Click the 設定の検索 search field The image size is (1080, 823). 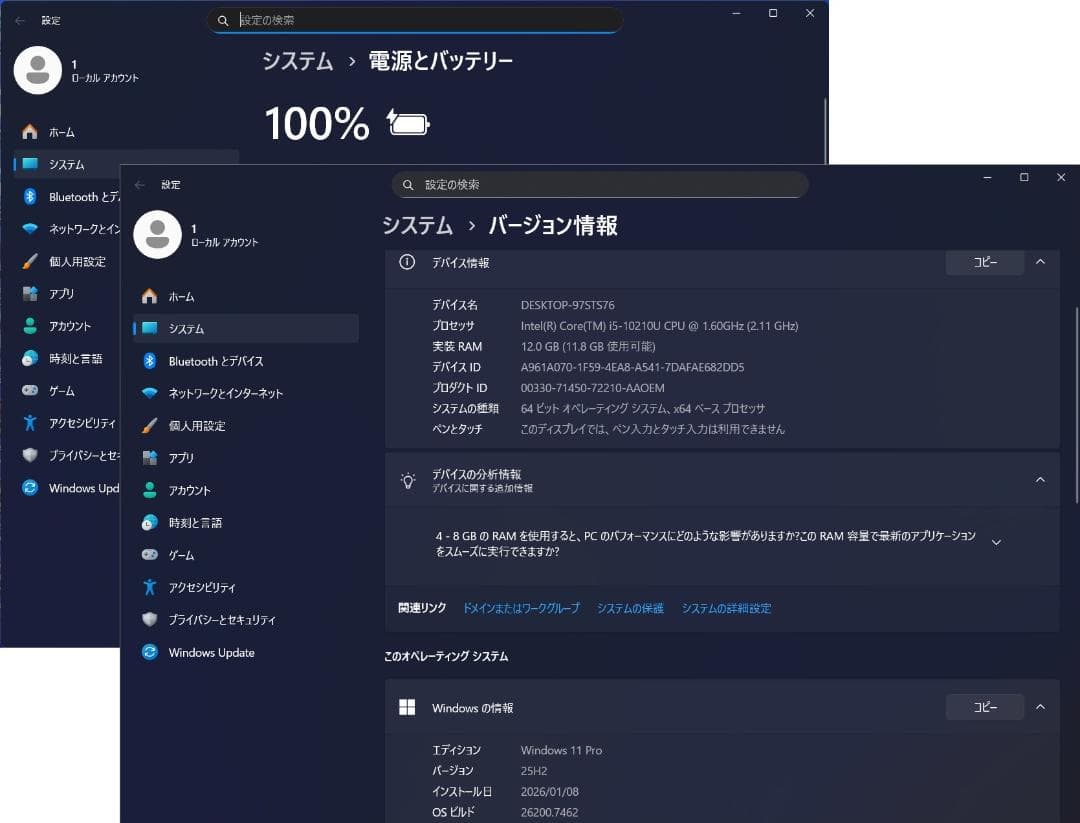tap(600, 184)
